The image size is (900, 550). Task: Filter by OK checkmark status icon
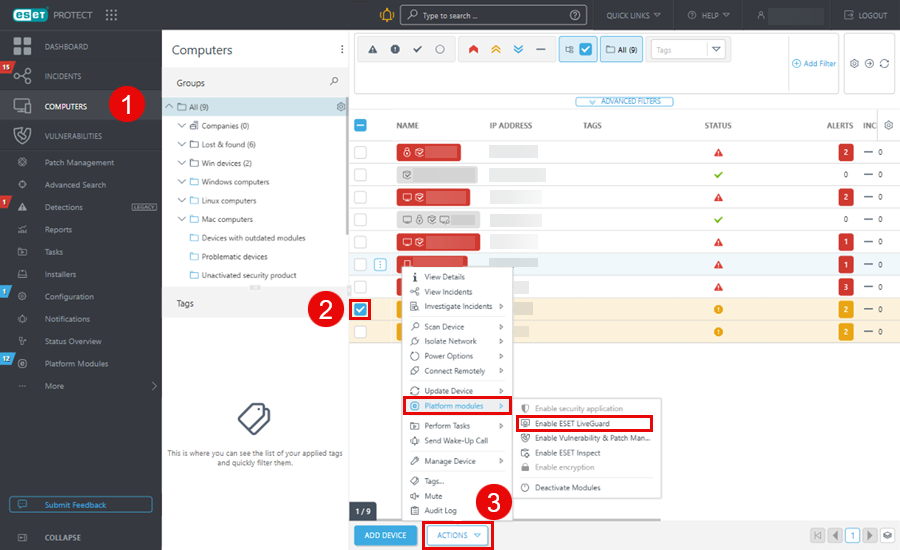click(417, 49)
